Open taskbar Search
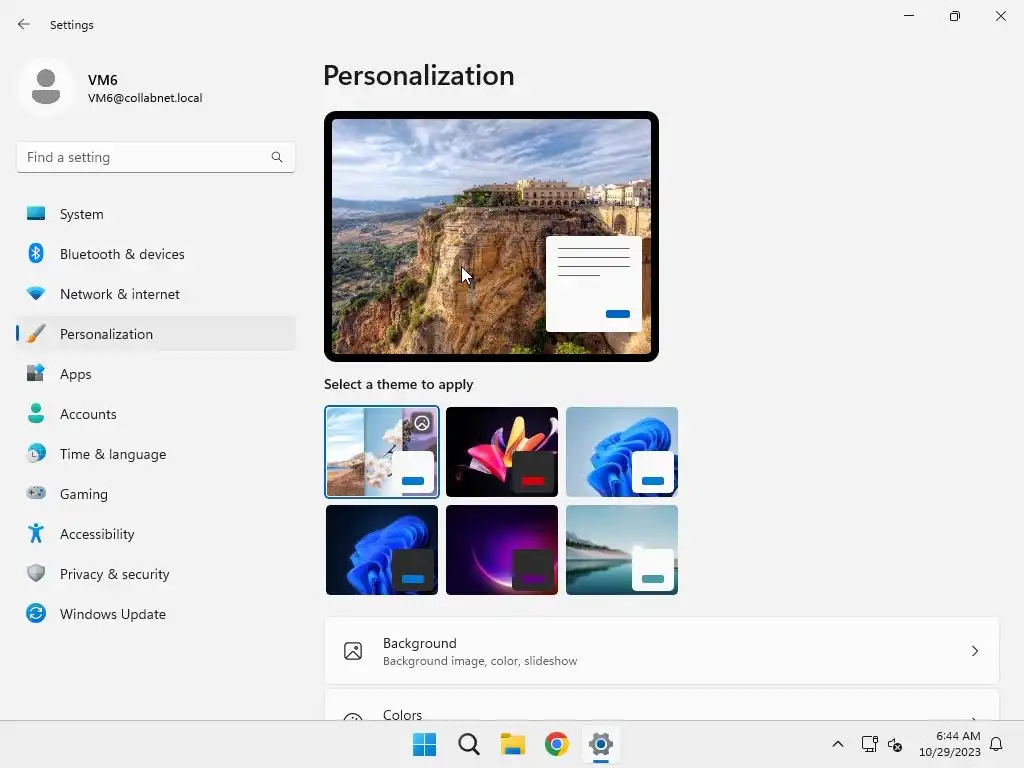This screenshot has width=1024, height=768. [469, 744]
